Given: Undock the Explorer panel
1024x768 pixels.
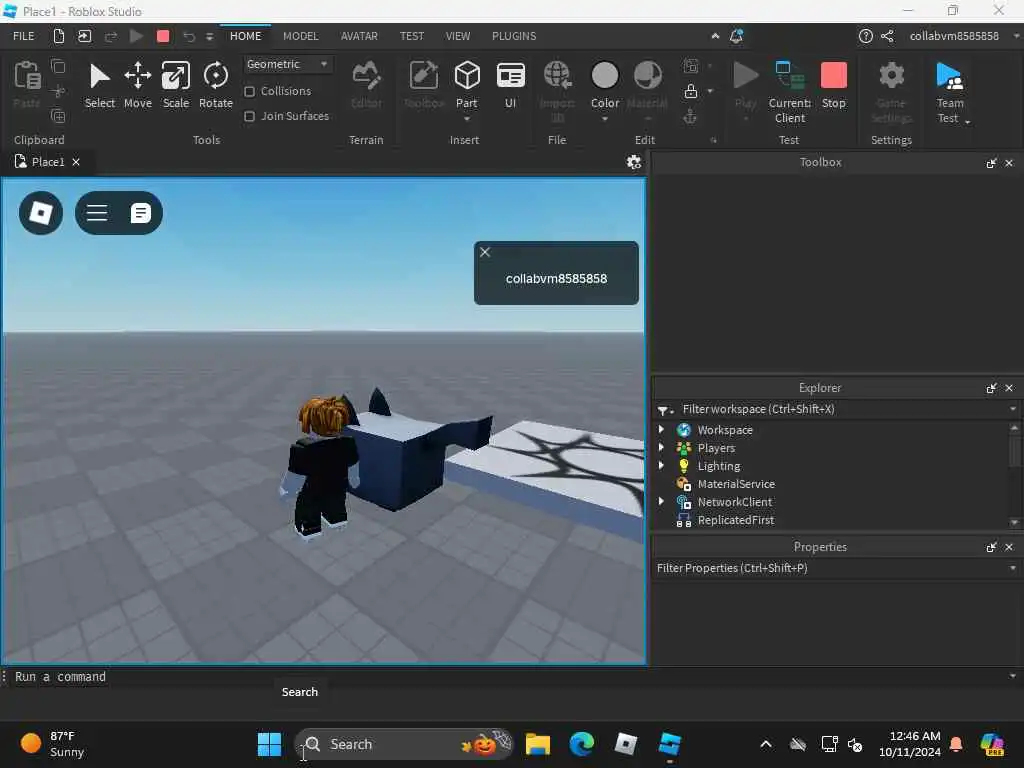Looking at the screenshot, I should point(991,388).
